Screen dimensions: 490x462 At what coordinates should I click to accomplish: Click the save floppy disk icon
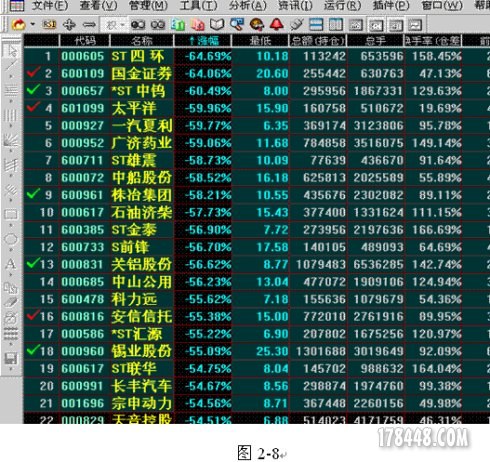point(10,359)
